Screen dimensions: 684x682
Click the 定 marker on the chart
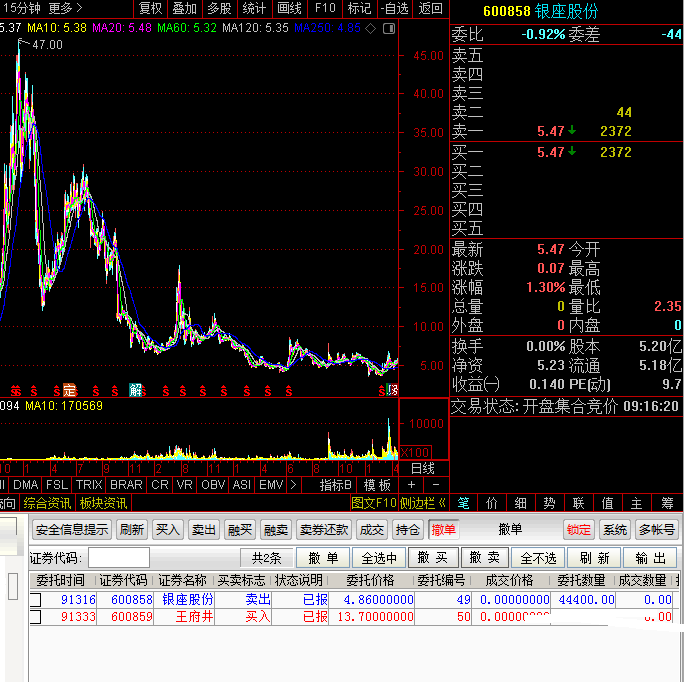click(x=69, y=389)
